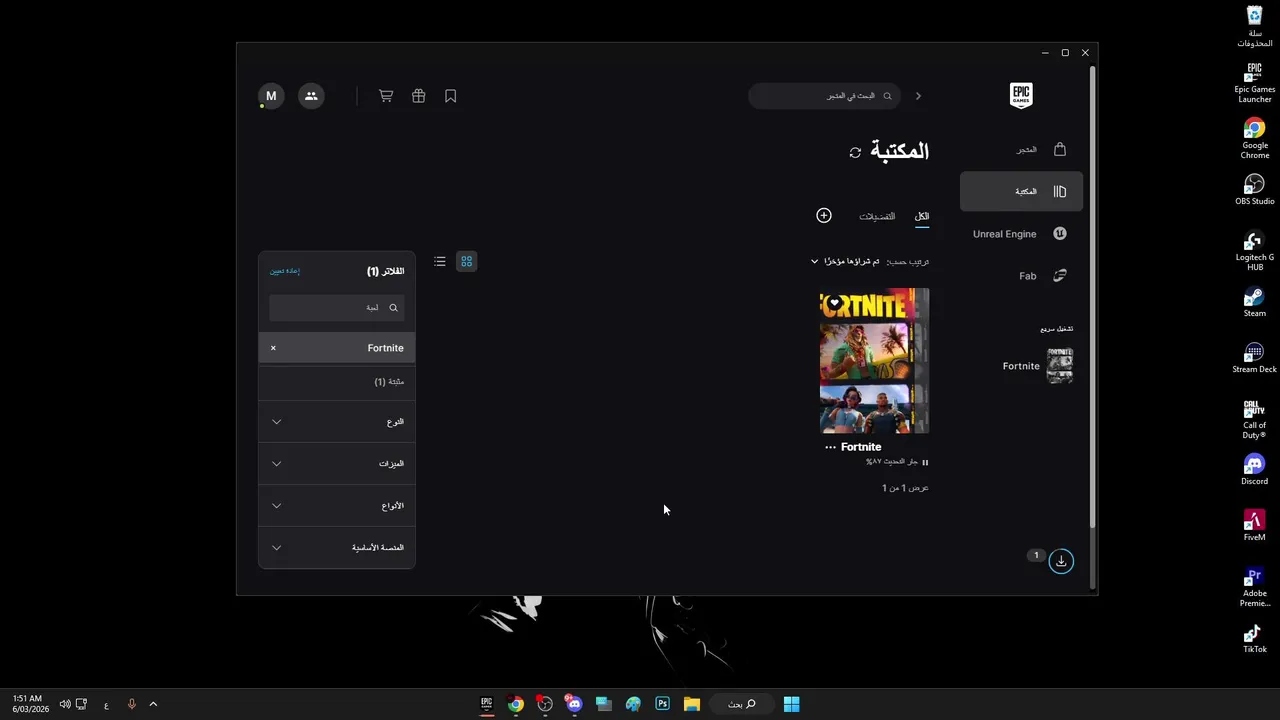Click the Fortnite game cover
This screenshot has width=1280, height=720.
pos(875,361)
